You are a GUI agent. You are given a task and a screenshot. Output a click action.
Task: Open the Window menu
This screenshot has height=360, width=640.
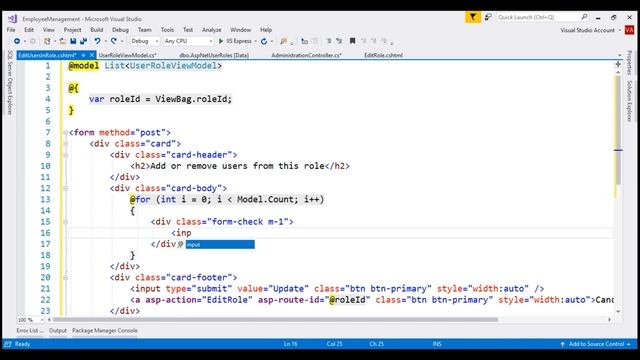tap(240, 30)
